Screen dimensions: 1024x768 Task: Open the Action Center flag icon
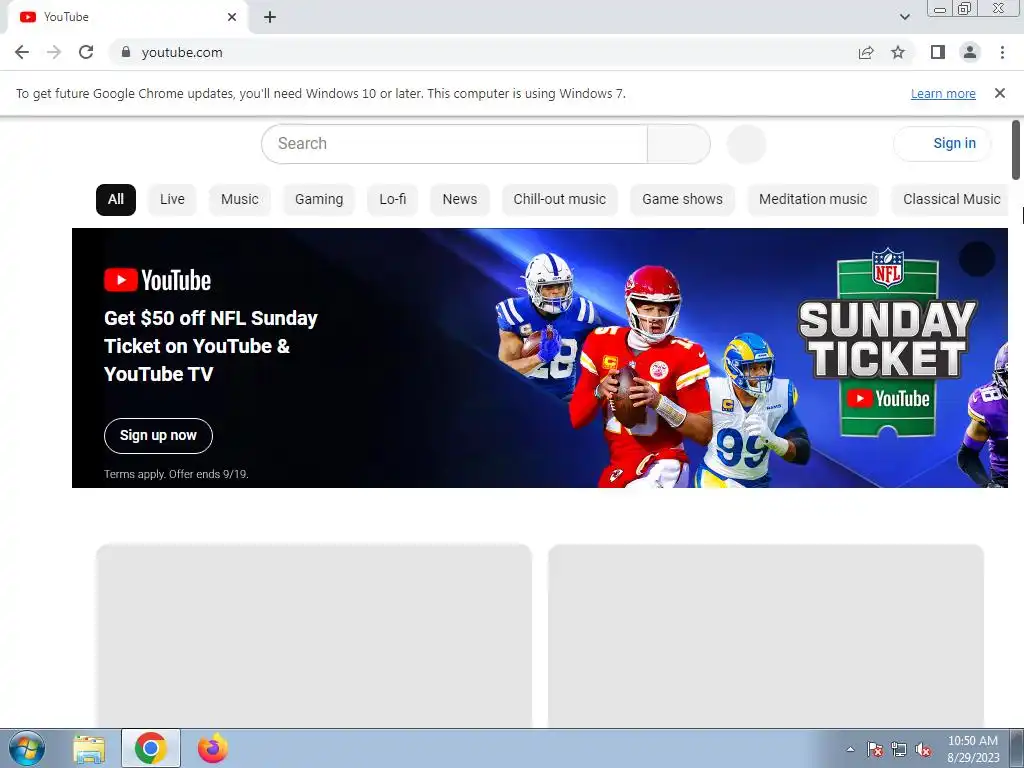(874, 749)
